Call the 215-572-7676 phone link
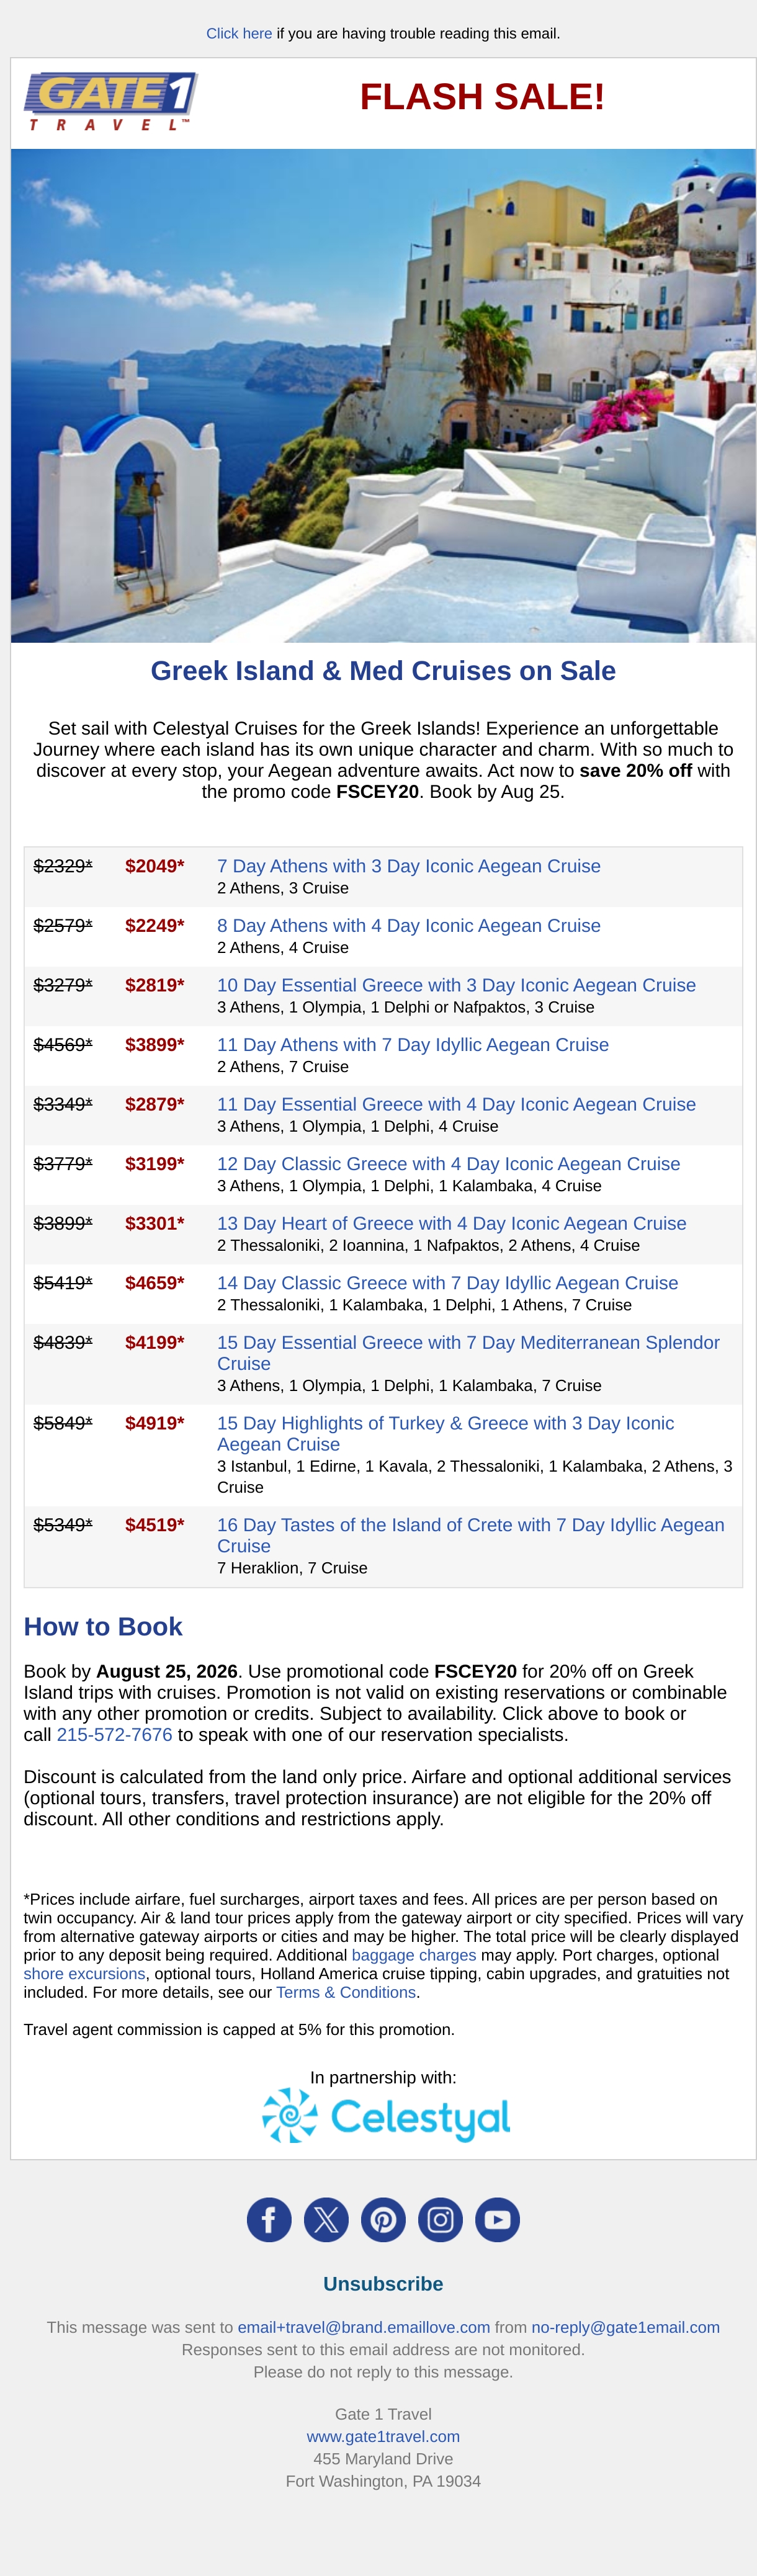Image resolution: width=757 pixels, height=2576 pixels. tap(114, 1734)
